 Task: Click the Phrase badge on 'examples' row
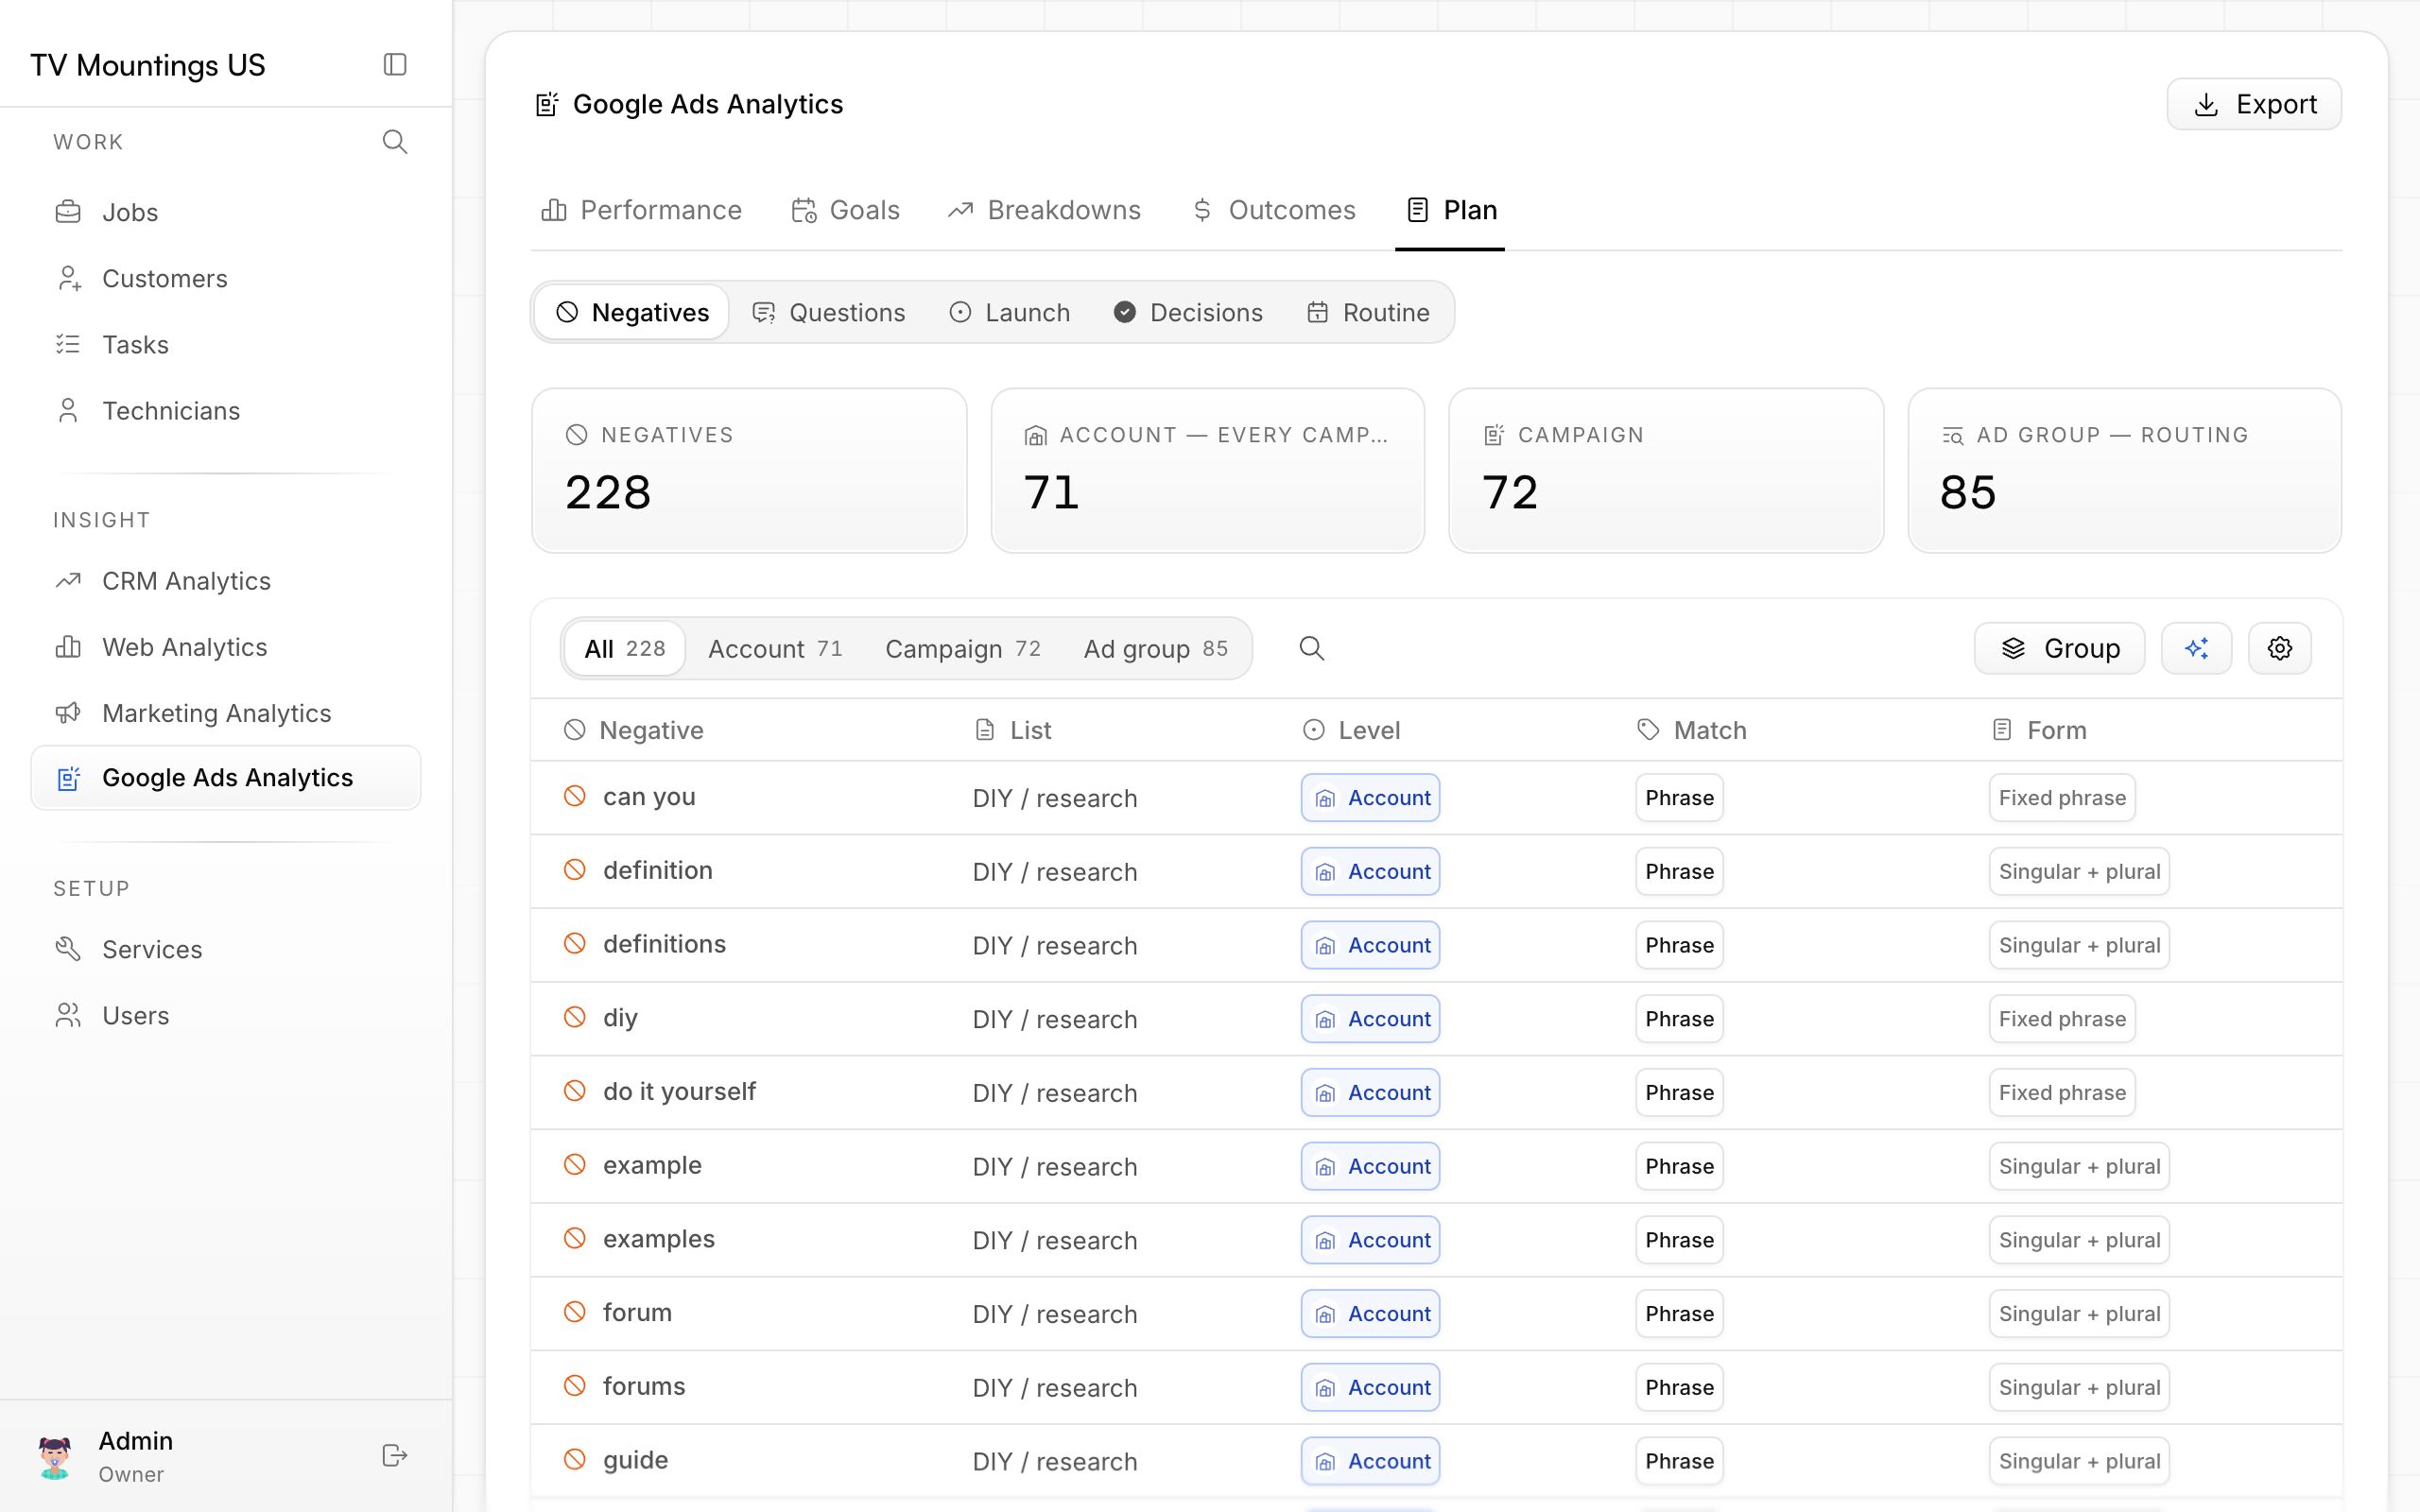tap(1680, 1240)
